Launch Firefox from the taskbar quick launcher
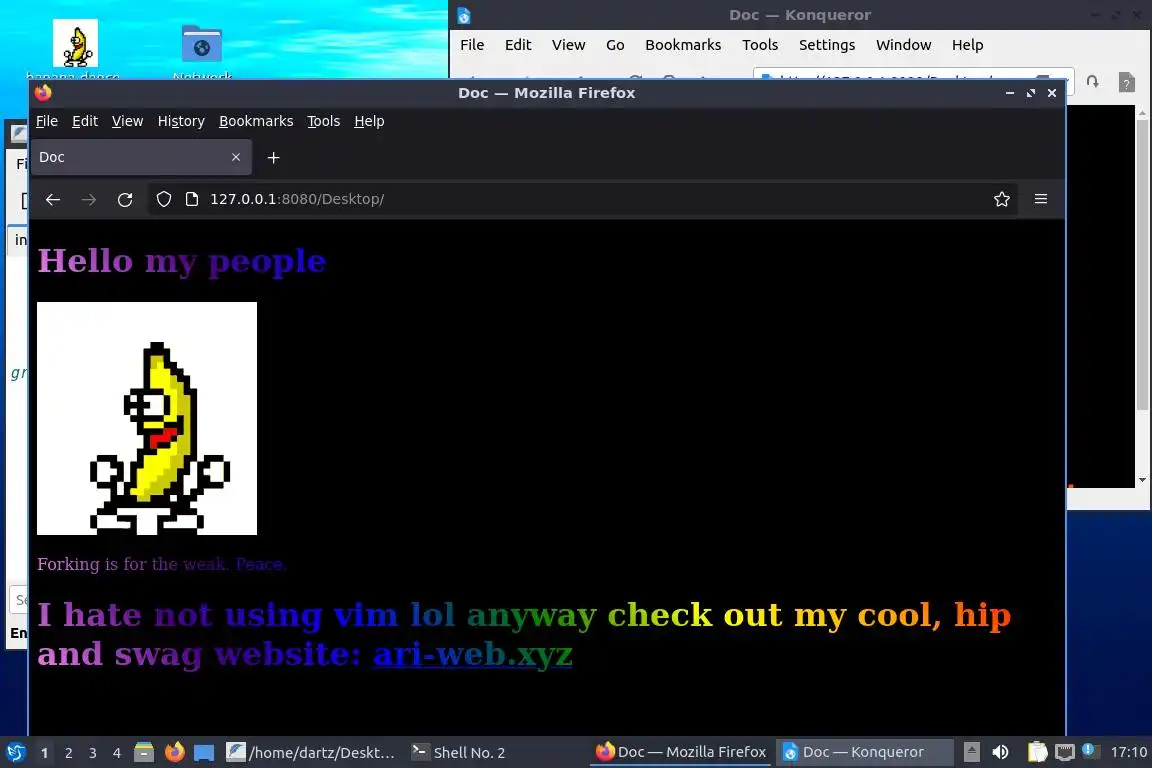The width and height of the screenshot is (1152, 768). pyautogui.click(x=174, y=752)
